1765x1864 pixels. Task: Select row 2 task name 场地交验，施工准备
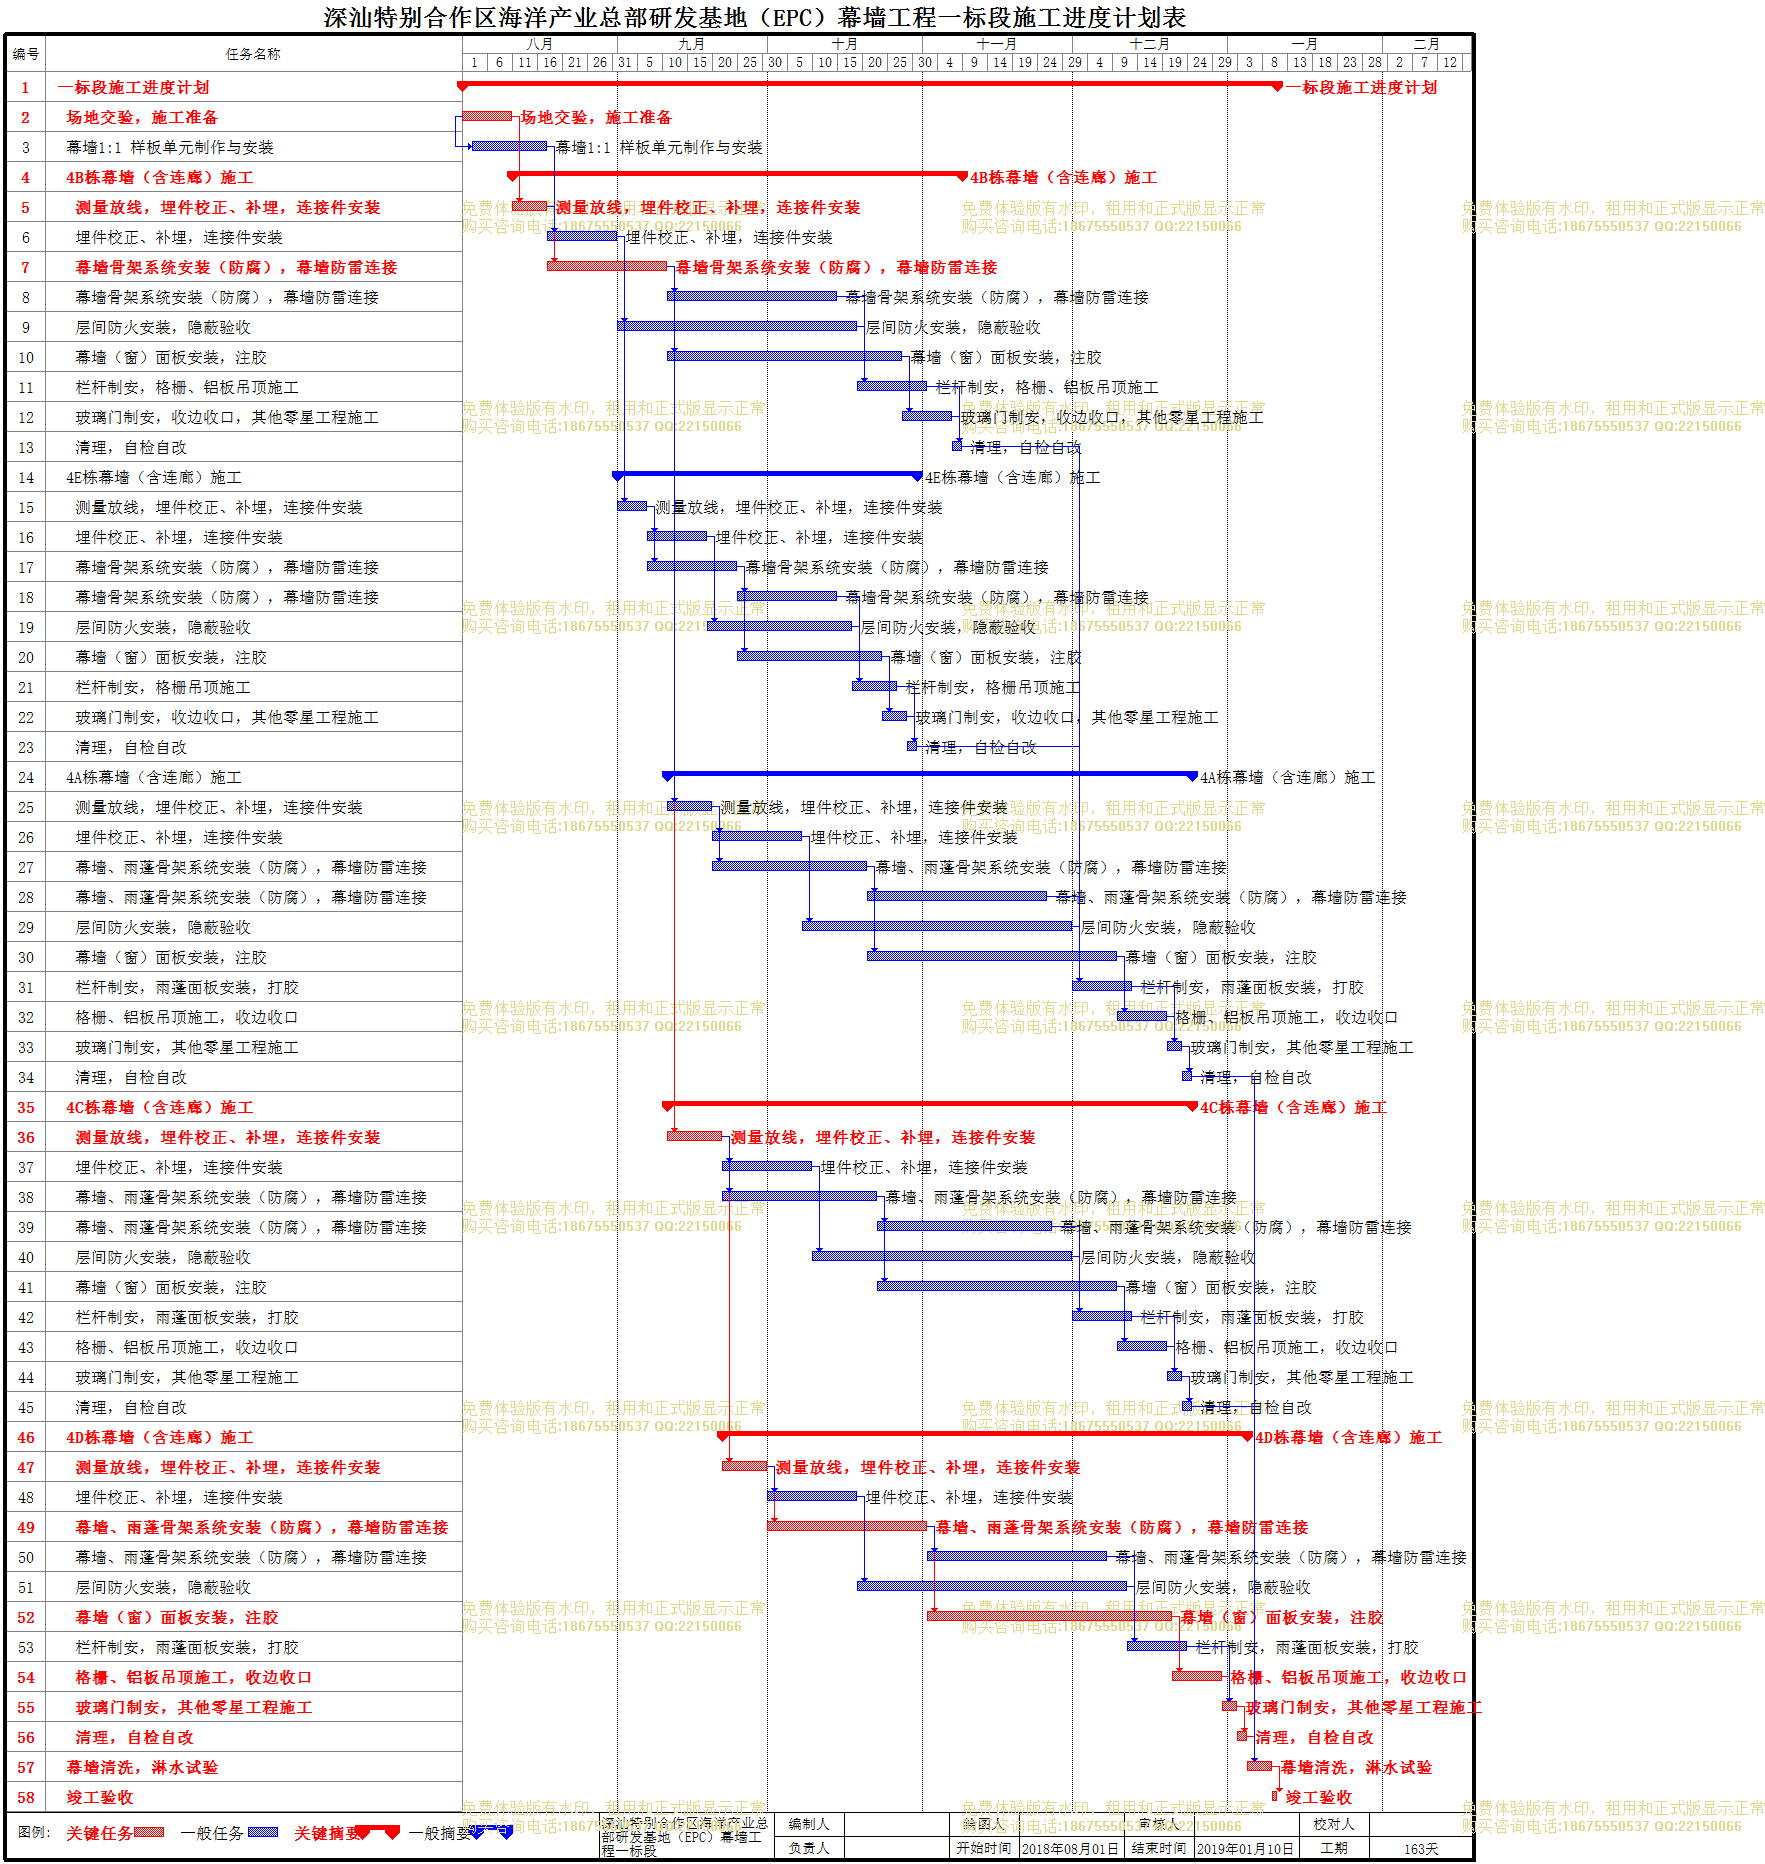tap(142, 117)
